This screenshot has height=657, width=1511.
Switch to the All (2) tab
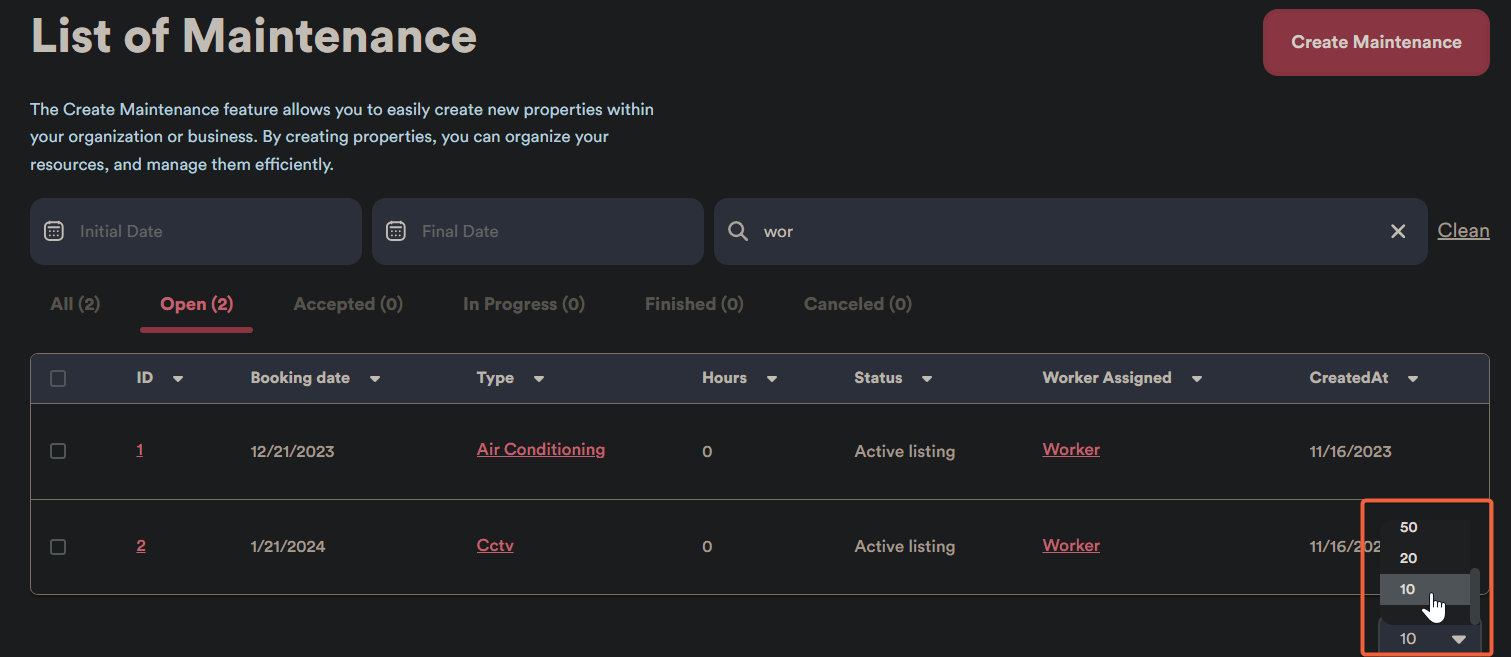click(x=75, y=304)
